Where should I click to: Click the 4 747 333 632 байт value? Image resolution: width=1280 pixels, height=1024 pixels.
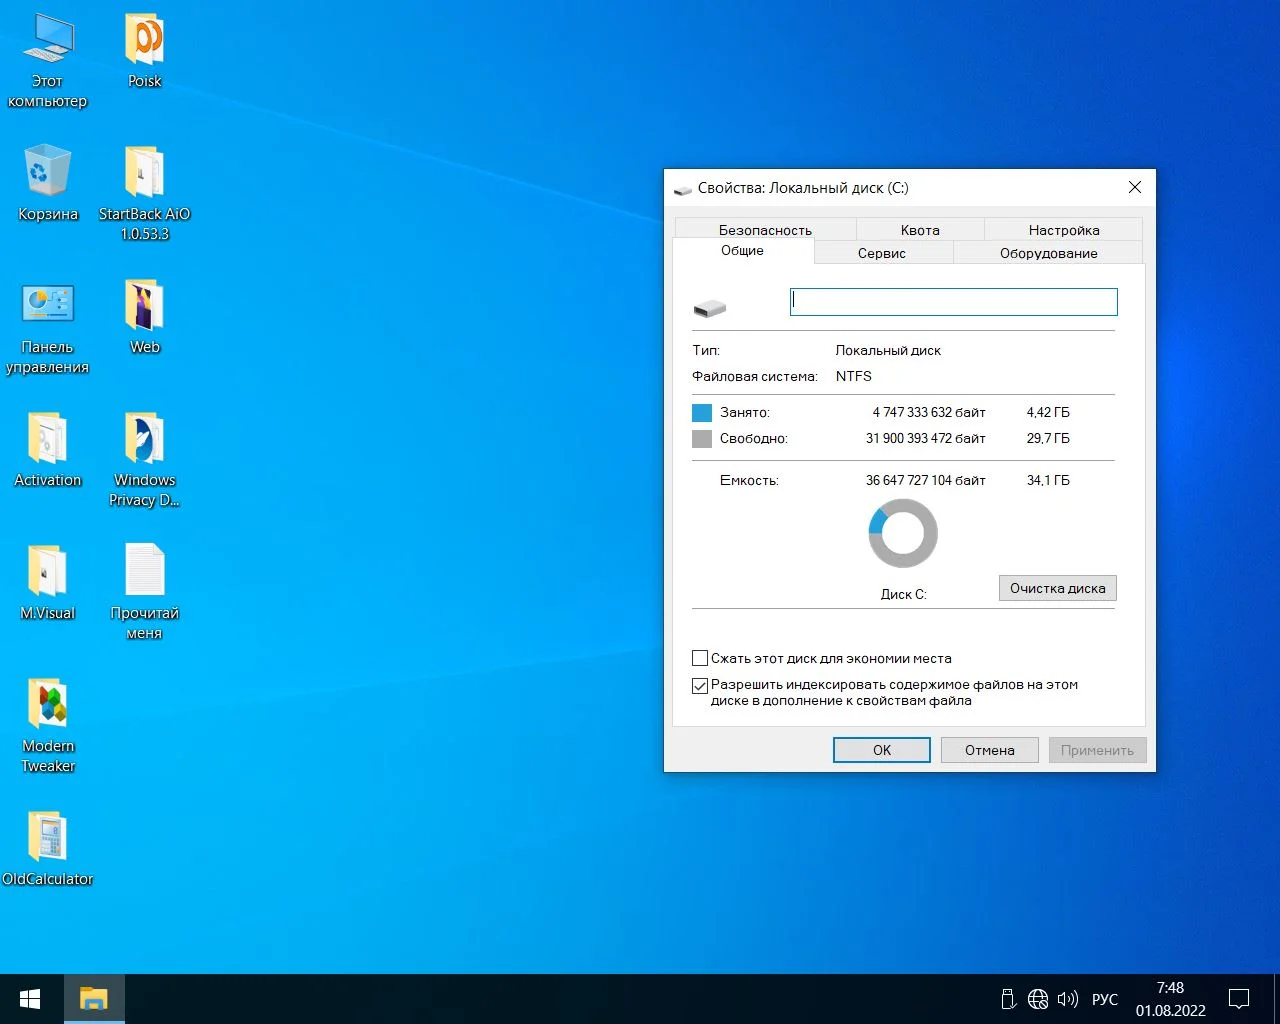pyautogui.click(x=928, y=412)
